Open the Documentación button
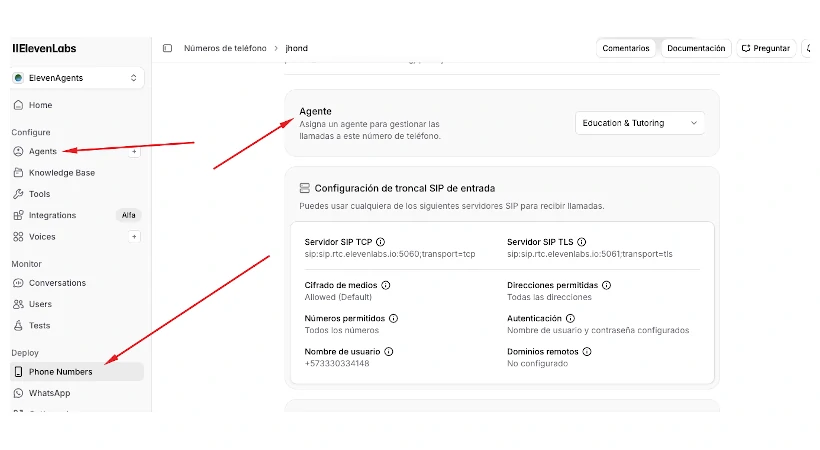The width and height of the screenshot is (820, 450). coord(696,48)
